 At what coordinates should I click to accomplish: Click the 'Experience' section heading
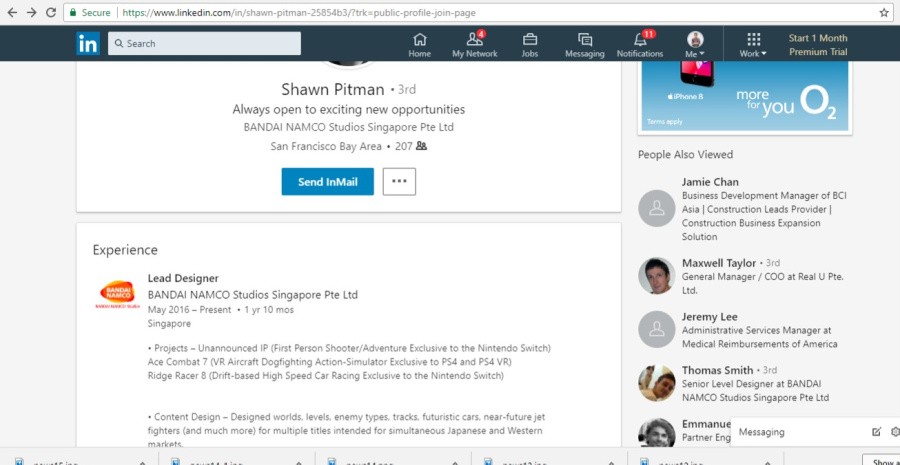click(125, 250)
